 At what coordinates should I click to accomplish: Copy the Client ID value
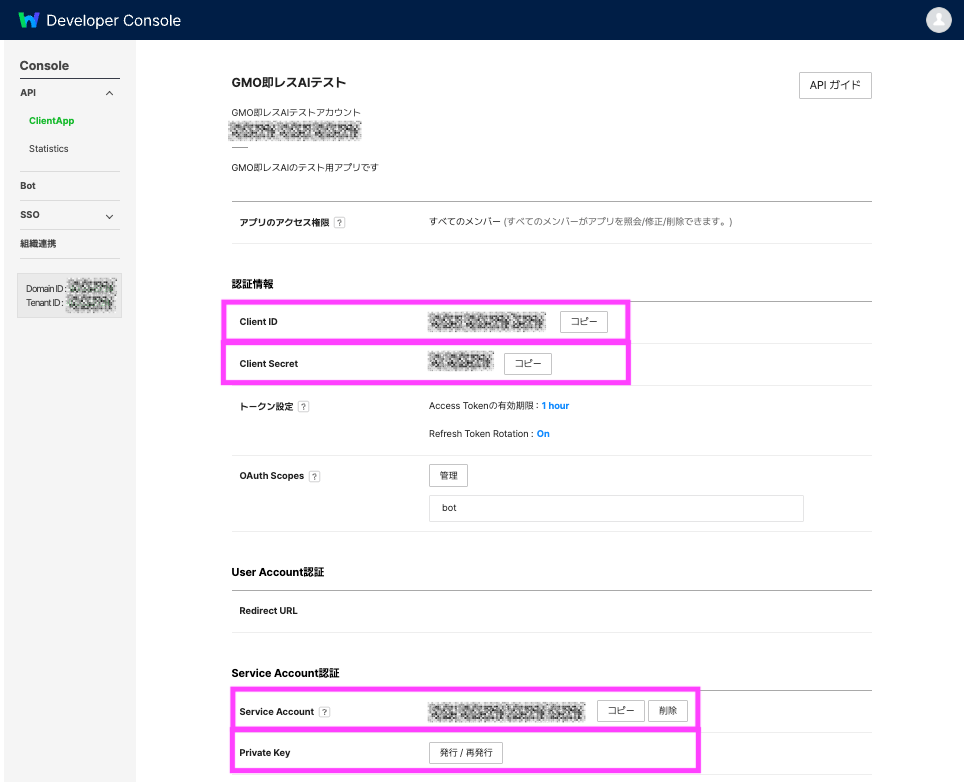583,322
